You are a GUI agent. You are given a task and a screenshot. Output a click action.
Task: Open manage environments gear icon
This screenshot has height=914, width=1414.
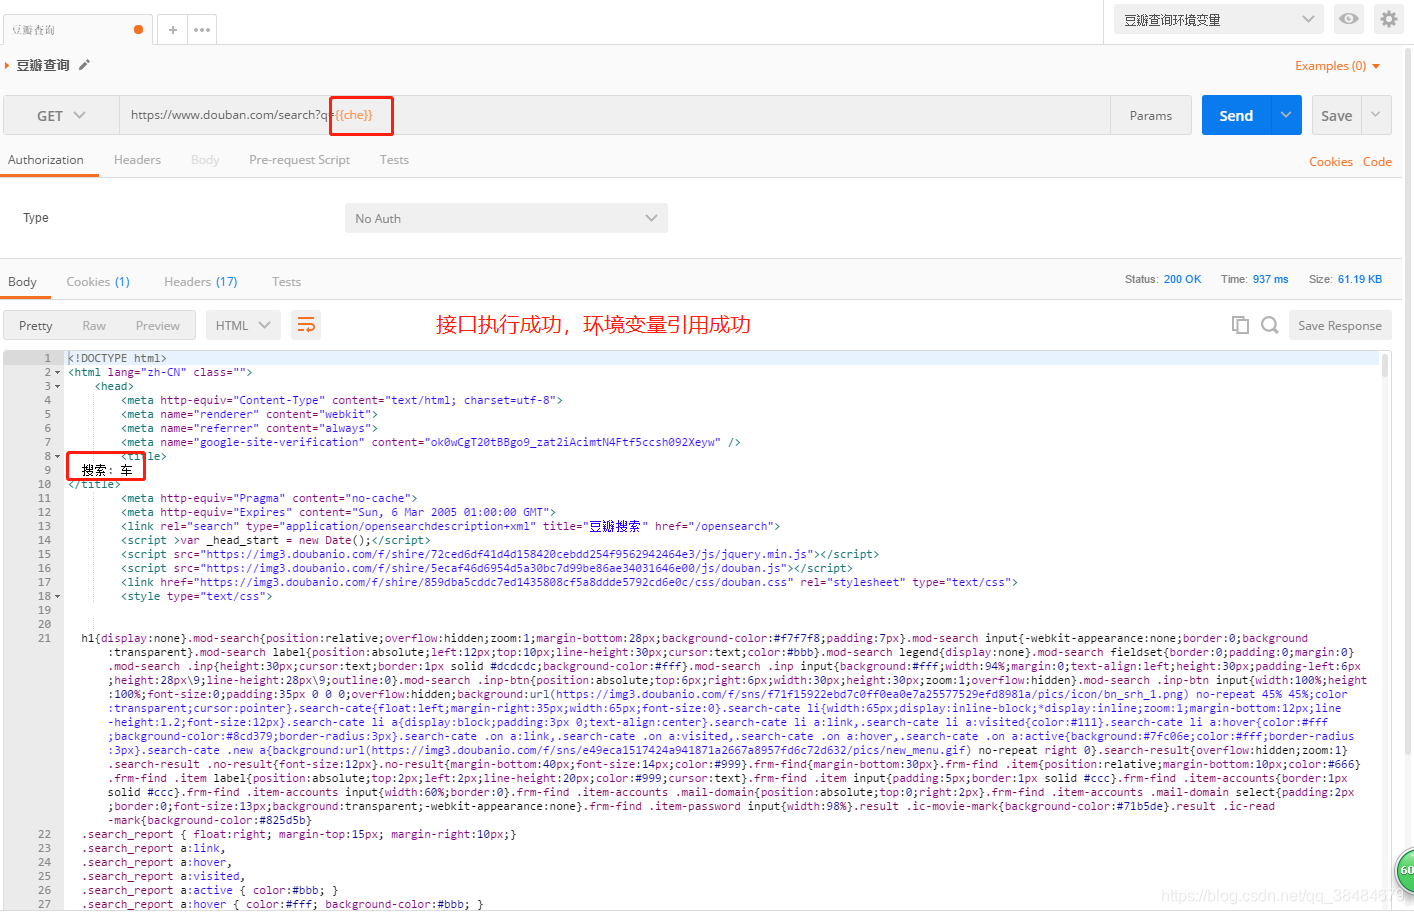1389,19
